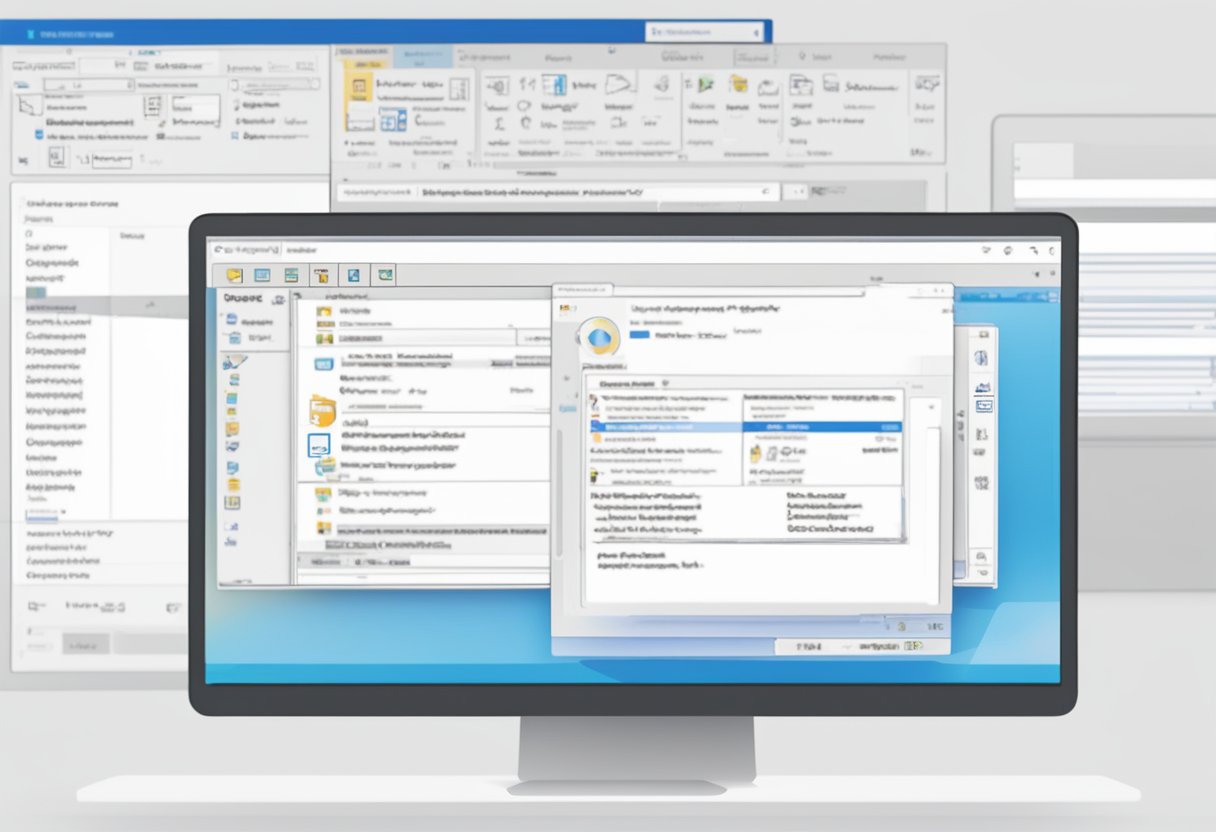Click the last green icon in monitor toolbar
This screenshot has height=832, width=1216.
point(384,275)
